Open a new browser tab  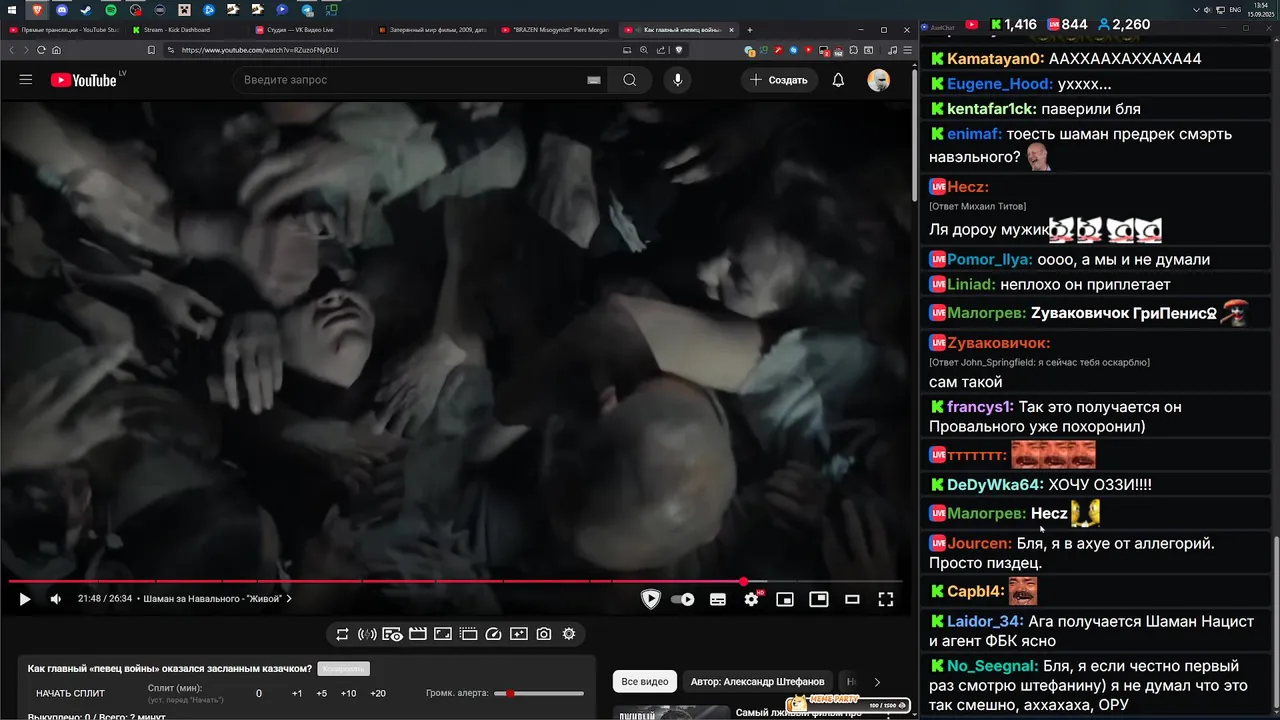pyautogui.click(x=750, y=30)
